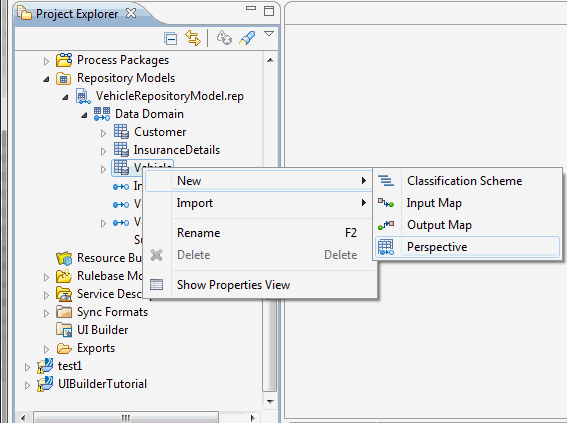Click the InsuranceDetails table icon

(121, 149)
